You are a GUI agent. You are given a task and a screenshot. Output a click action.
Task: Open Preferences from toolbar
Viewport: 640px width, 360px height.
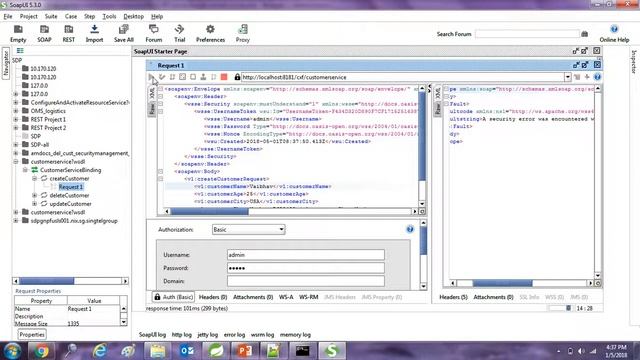tap(210, 33)
